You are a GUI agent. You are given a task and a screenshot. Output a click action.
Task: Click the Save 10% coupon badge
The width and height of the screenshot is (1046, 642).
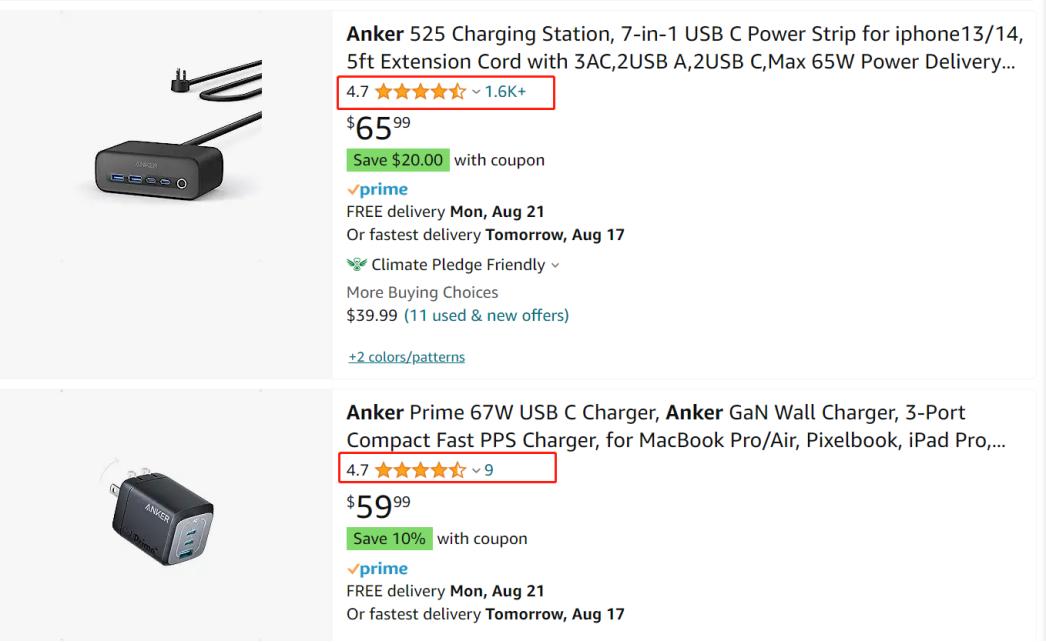coord(389,538)
